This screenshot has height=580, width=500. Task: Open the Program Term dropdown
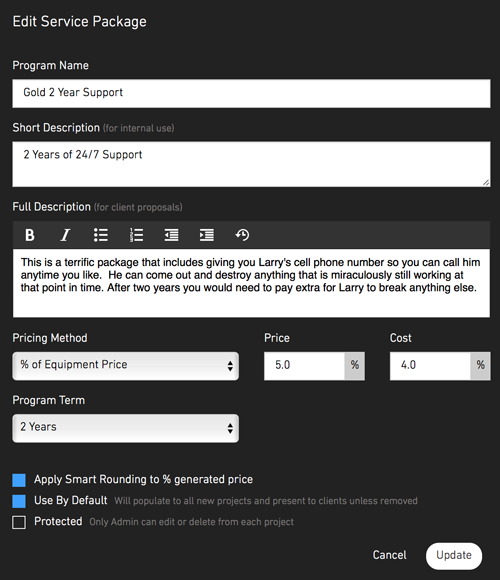point(125,428)
